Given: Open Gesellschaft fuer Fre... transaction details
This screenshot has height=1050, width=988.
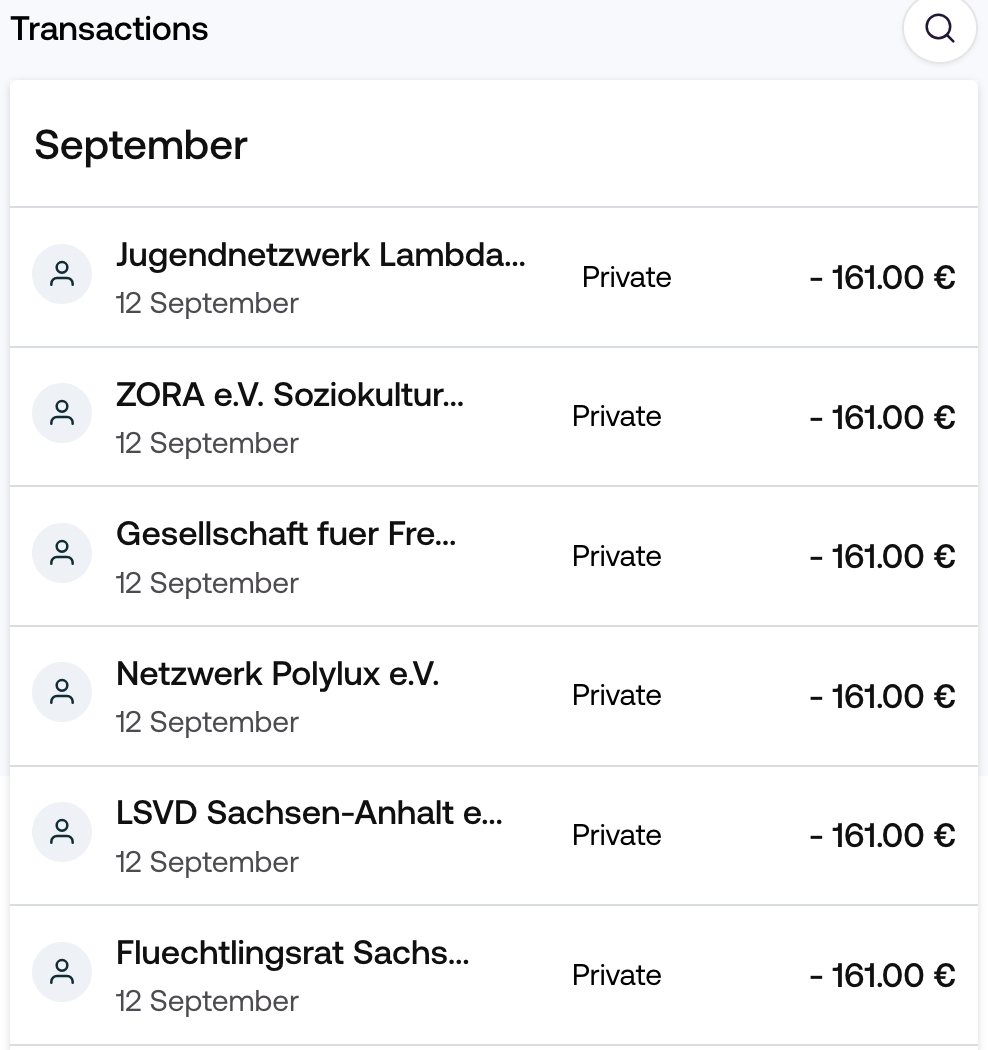Looking at the screenshot, I should pyautogui.click(x=494, y=556).
